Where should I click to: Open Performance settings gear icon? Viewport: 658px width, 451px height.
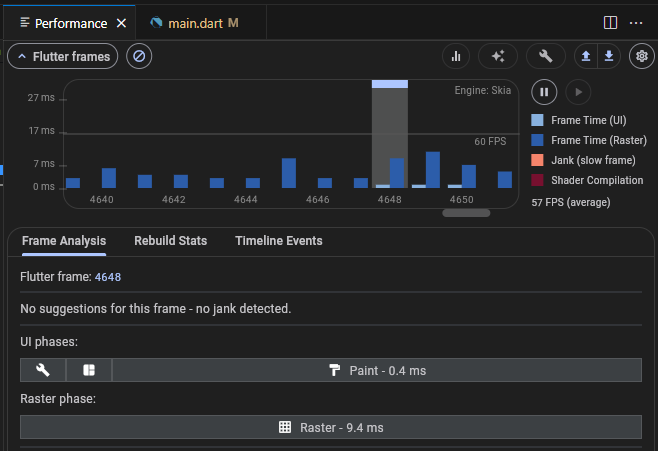pyautogui.click(x=642, y=56)
